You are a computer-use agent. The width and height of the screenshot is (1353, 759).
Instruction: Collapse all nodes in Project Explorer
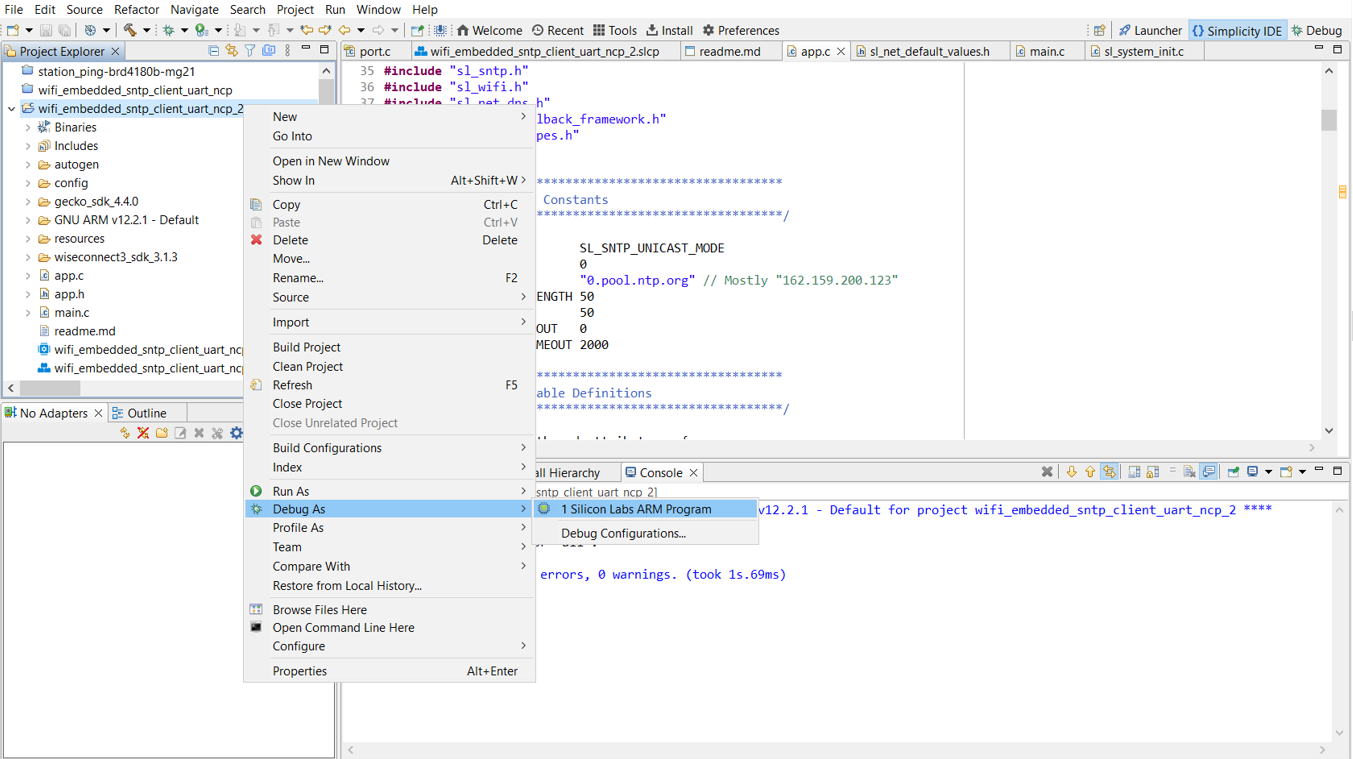pyautogui.click(x=214, y=50)
